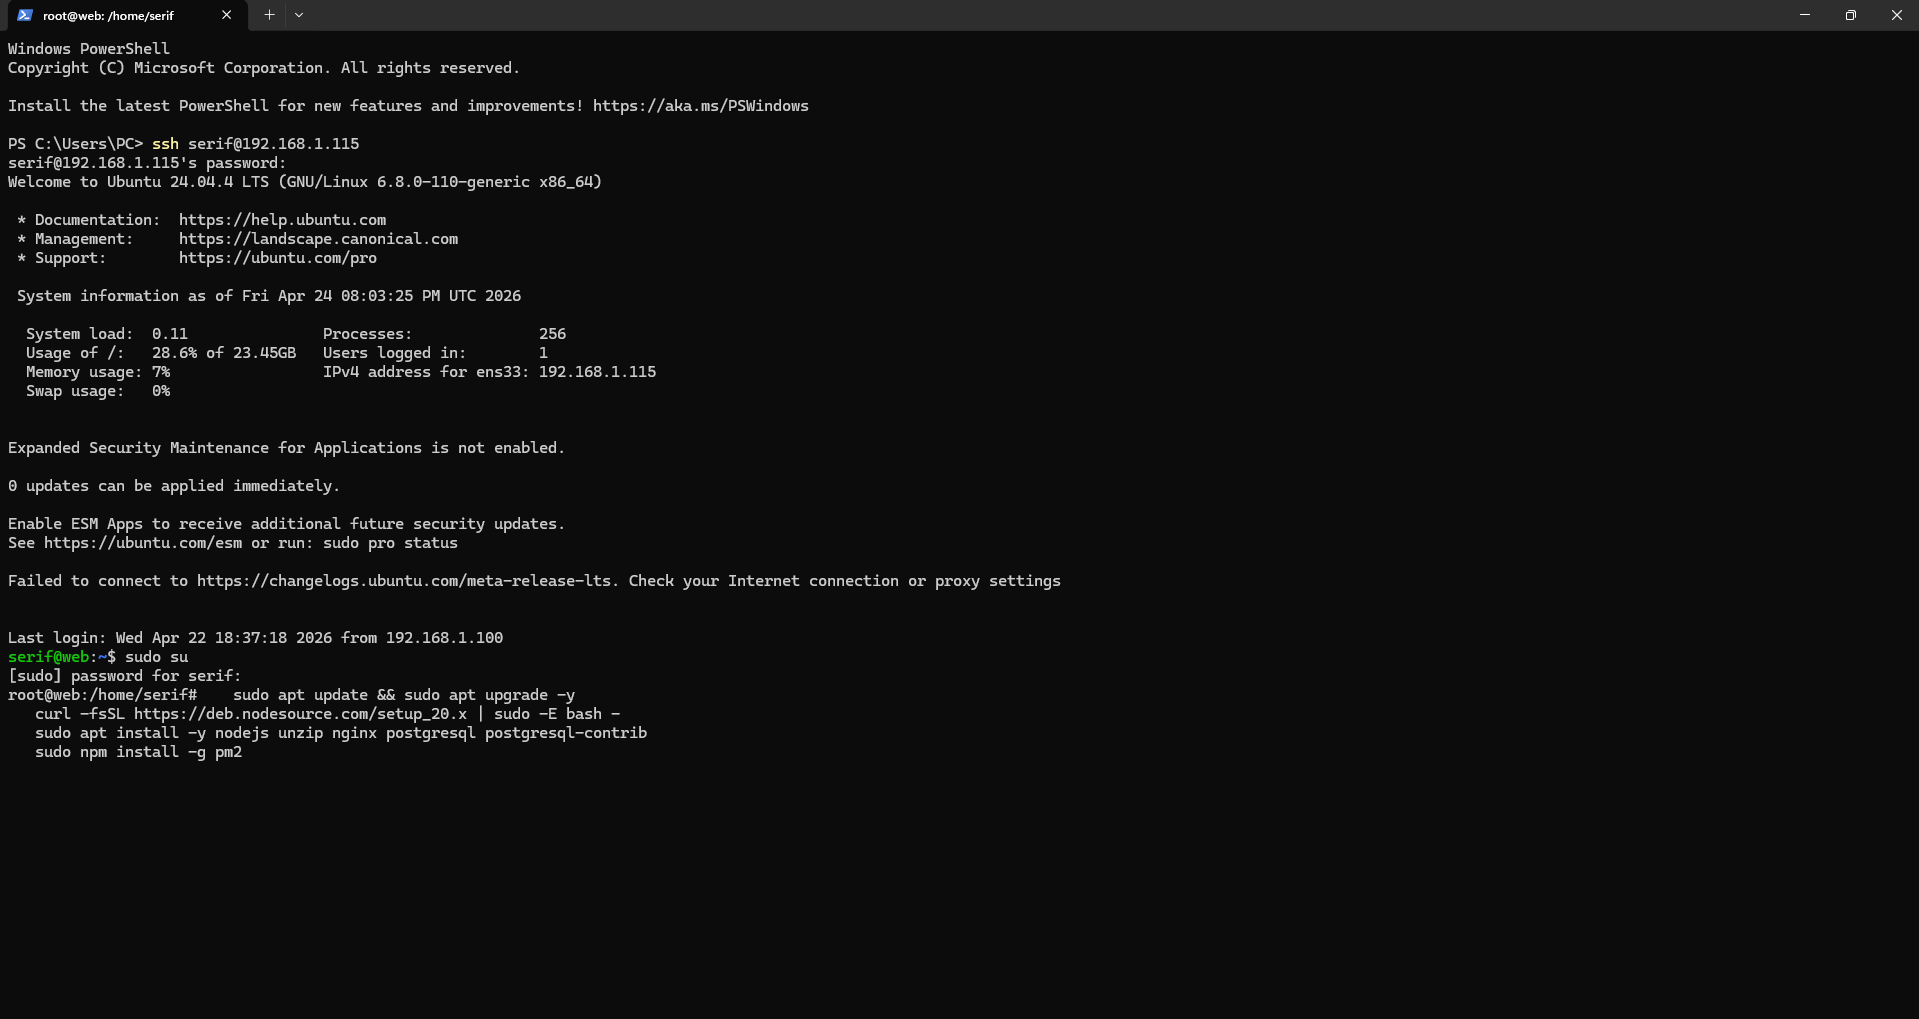
Task: Click the "serif@192.168.1.115's password:" line
Action: click(147, 163)
